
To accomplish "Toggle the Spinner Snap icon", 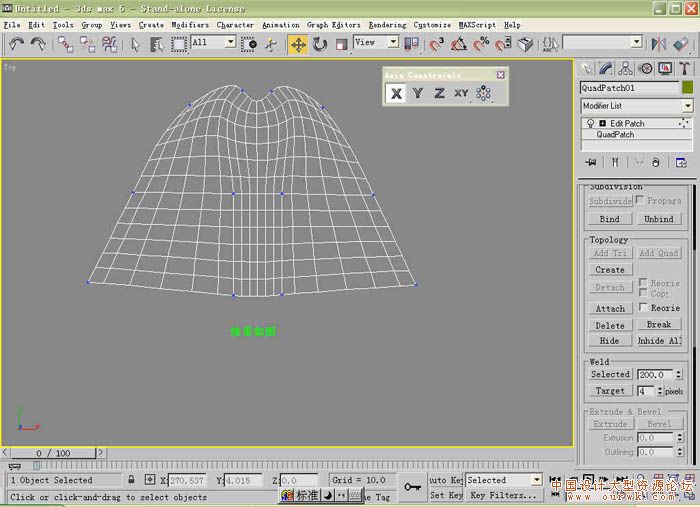I will 503,44.
